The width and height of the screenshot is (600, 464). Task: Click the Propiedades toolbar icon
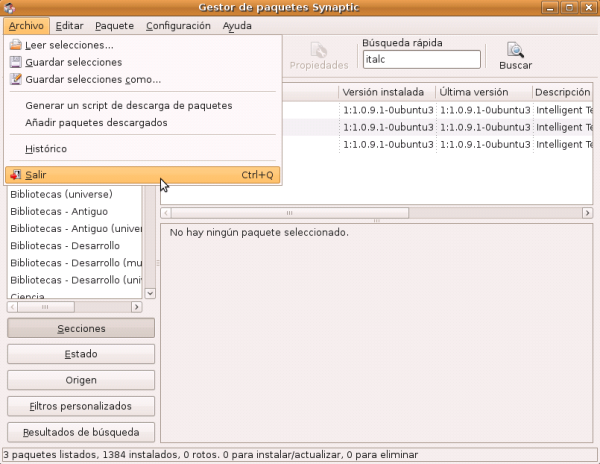318,51
